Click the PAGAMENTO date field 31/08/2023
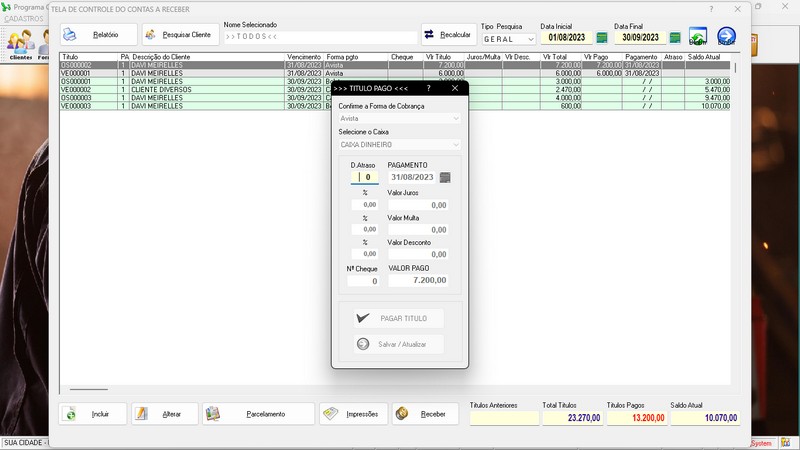 coord(412,177)
